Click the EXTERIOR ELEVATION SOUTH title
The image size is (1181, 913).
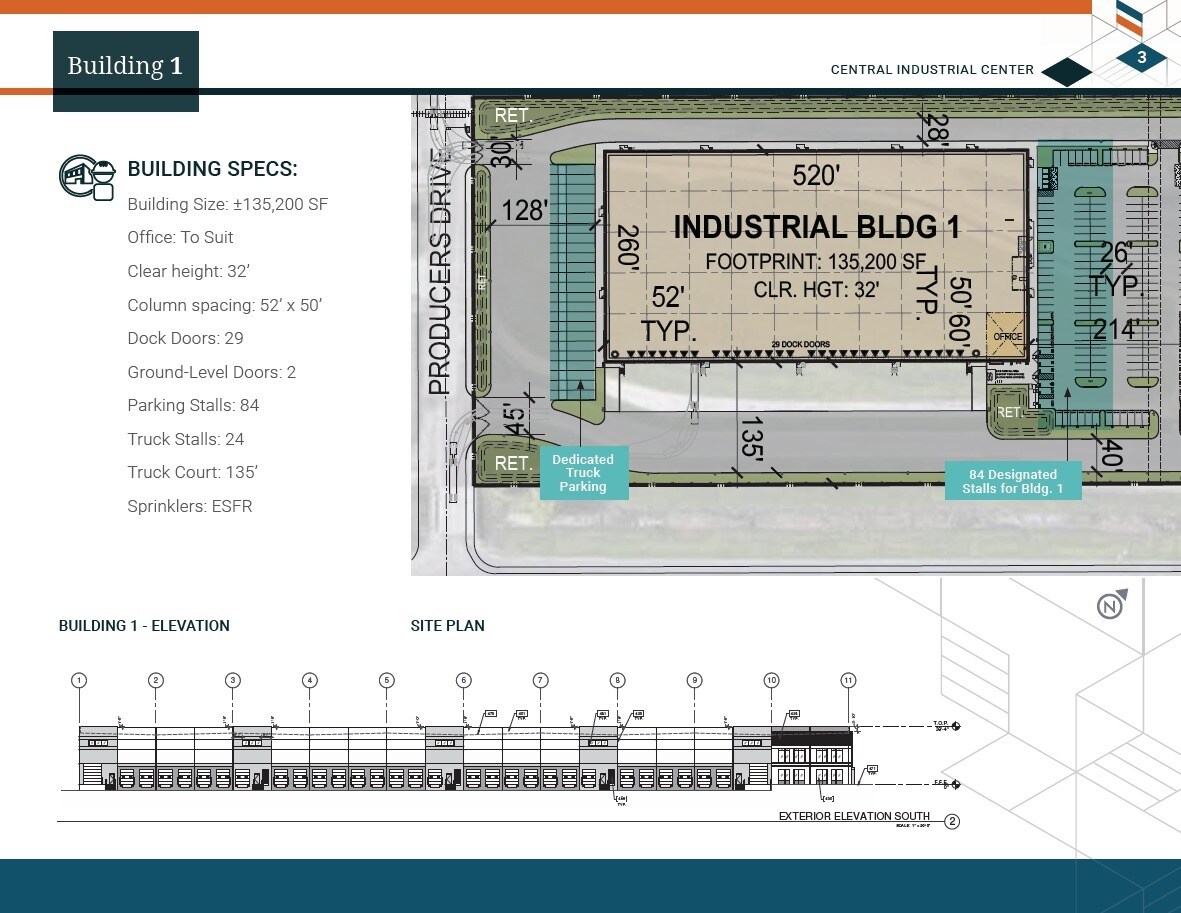coord(853,816)
